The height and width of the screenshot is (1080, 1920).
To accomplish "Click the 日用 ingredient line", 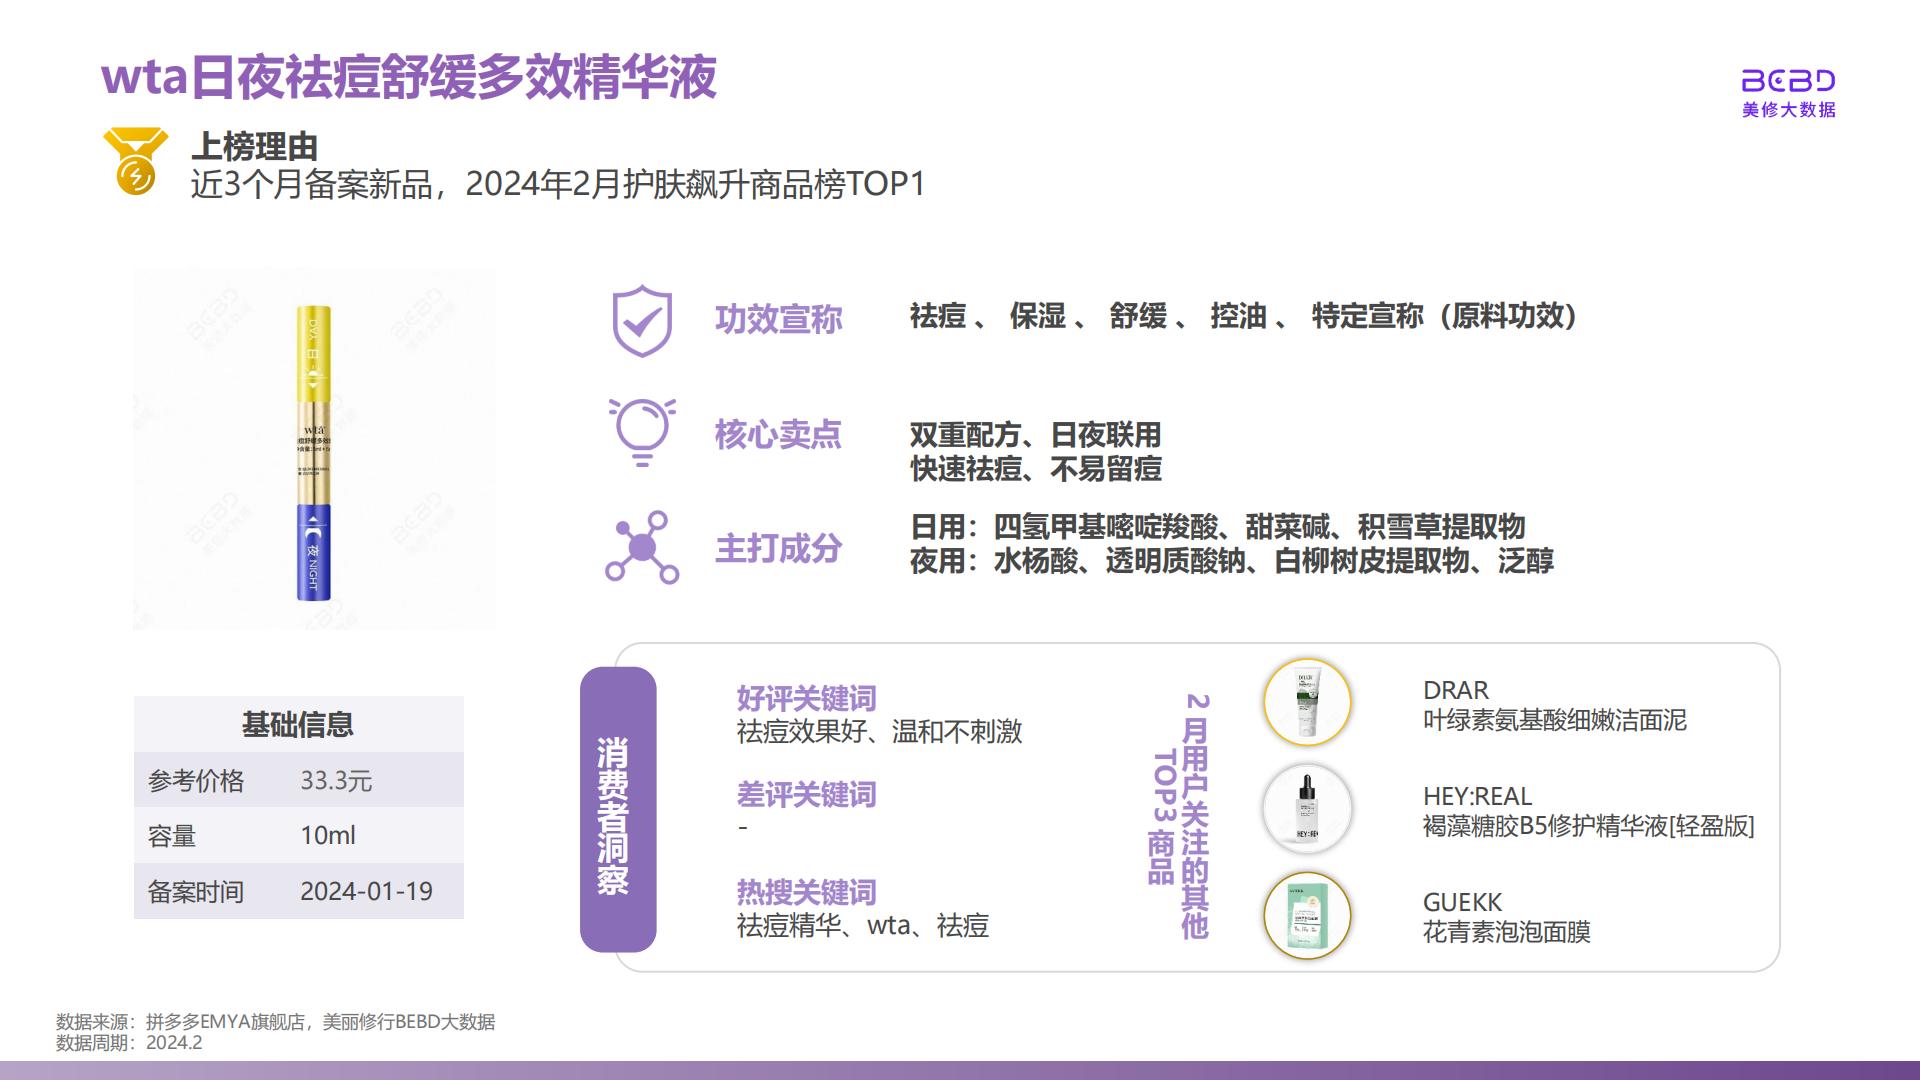I will pyautogui.click(x=1217, y=527).
